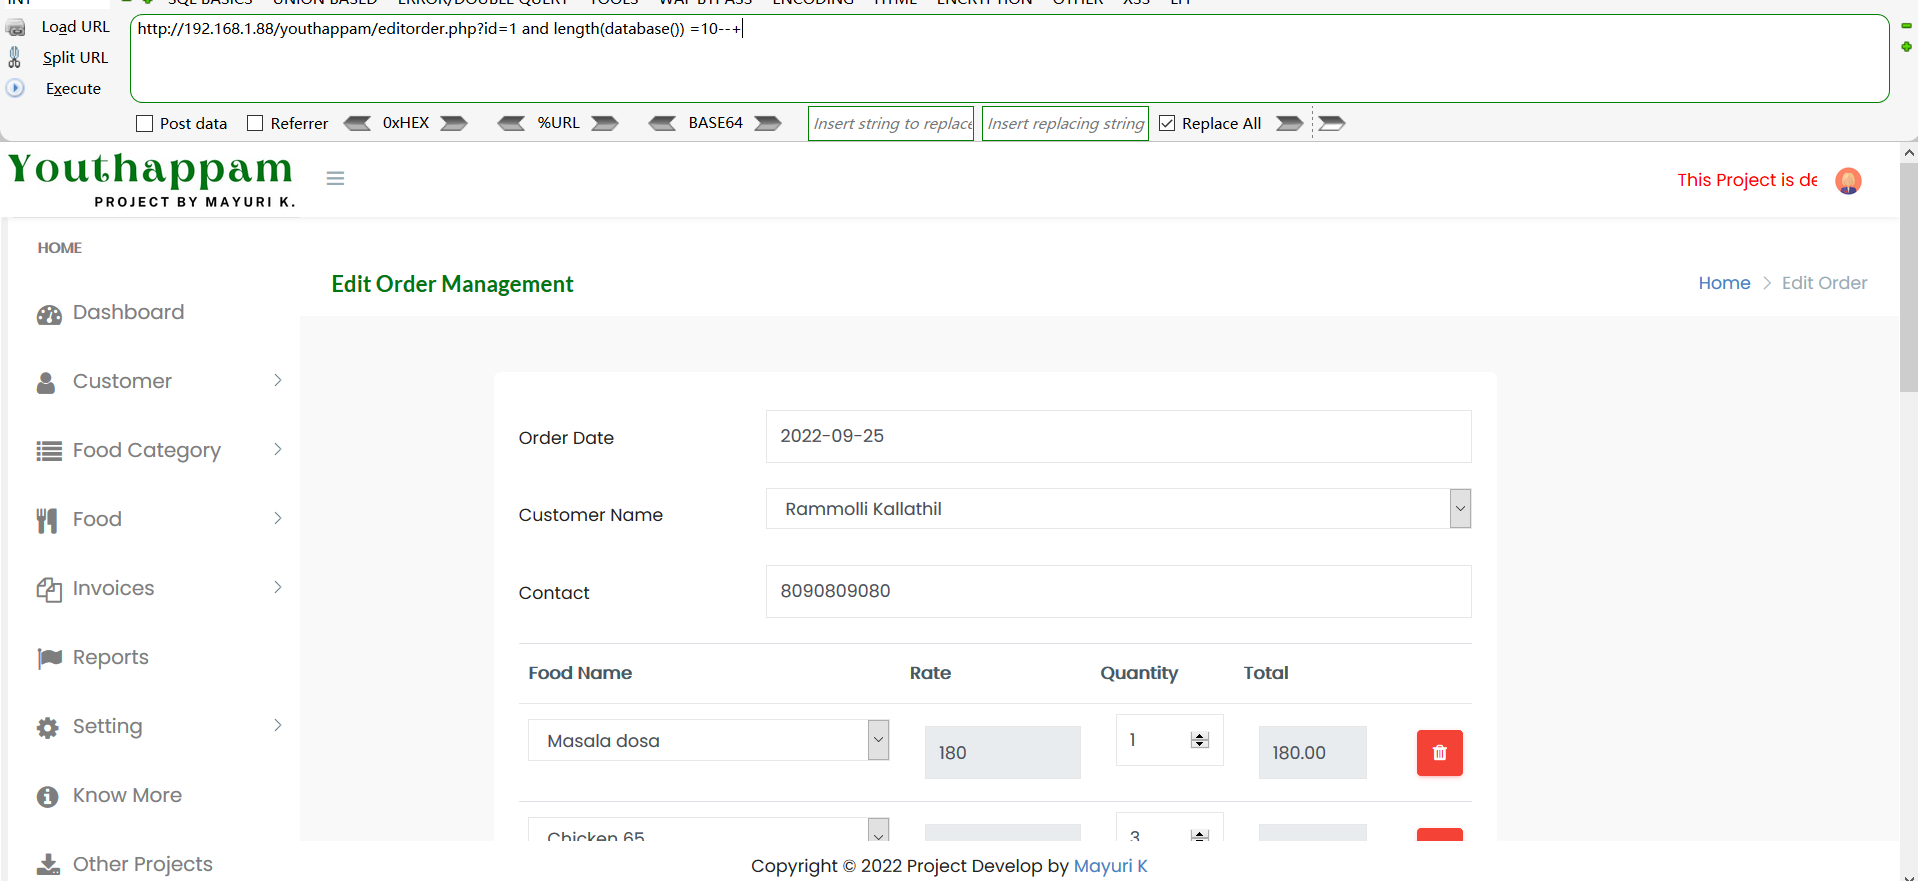Viewport: 1918px width, 881px height.
Task: Open Reports in the sidebar
Action: (x=111, y=657)
